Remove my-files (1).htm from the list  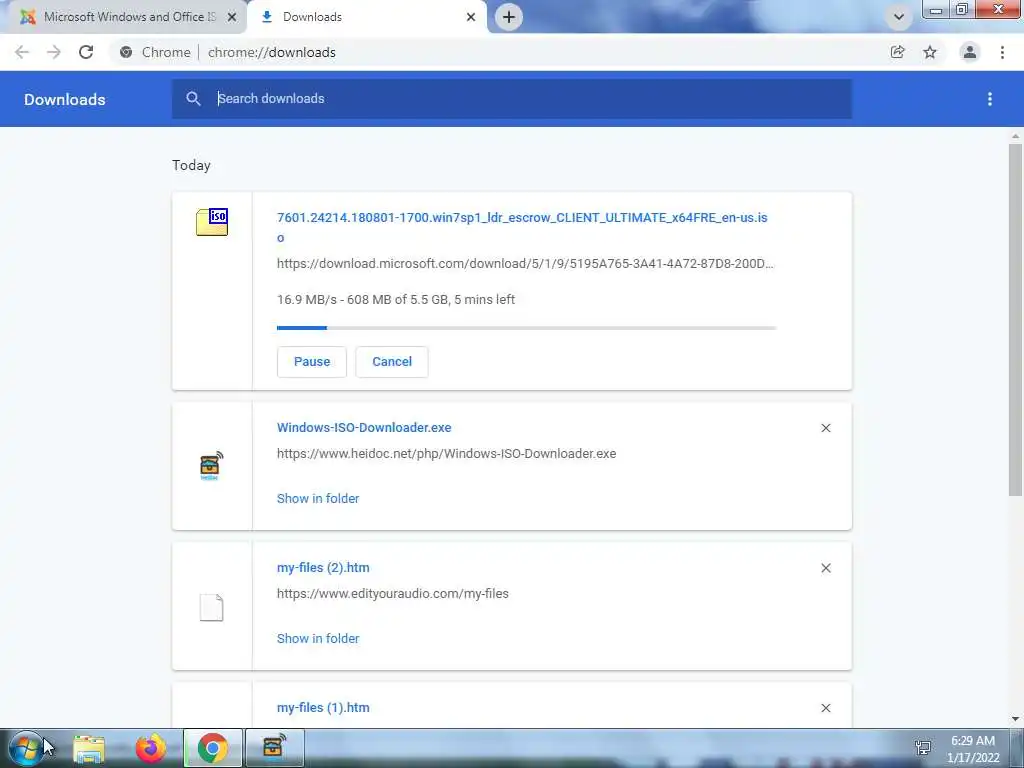point(825,708)
